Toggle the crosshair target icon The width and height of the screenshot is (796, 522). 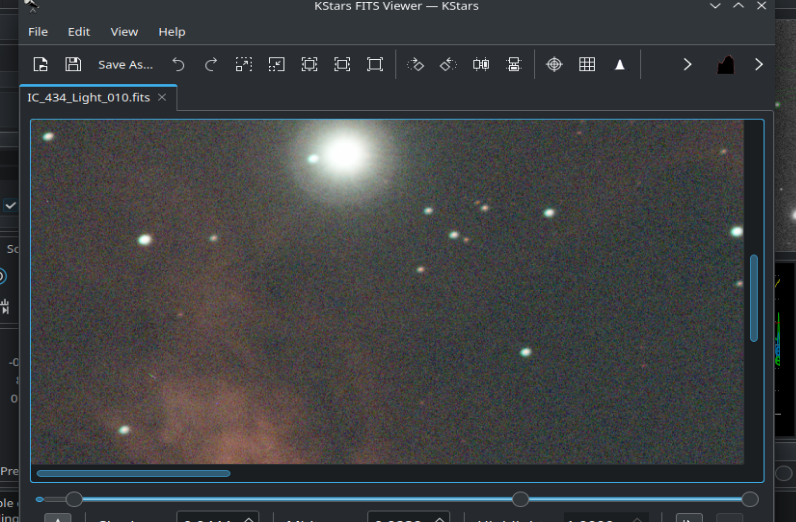pos(554,64)
